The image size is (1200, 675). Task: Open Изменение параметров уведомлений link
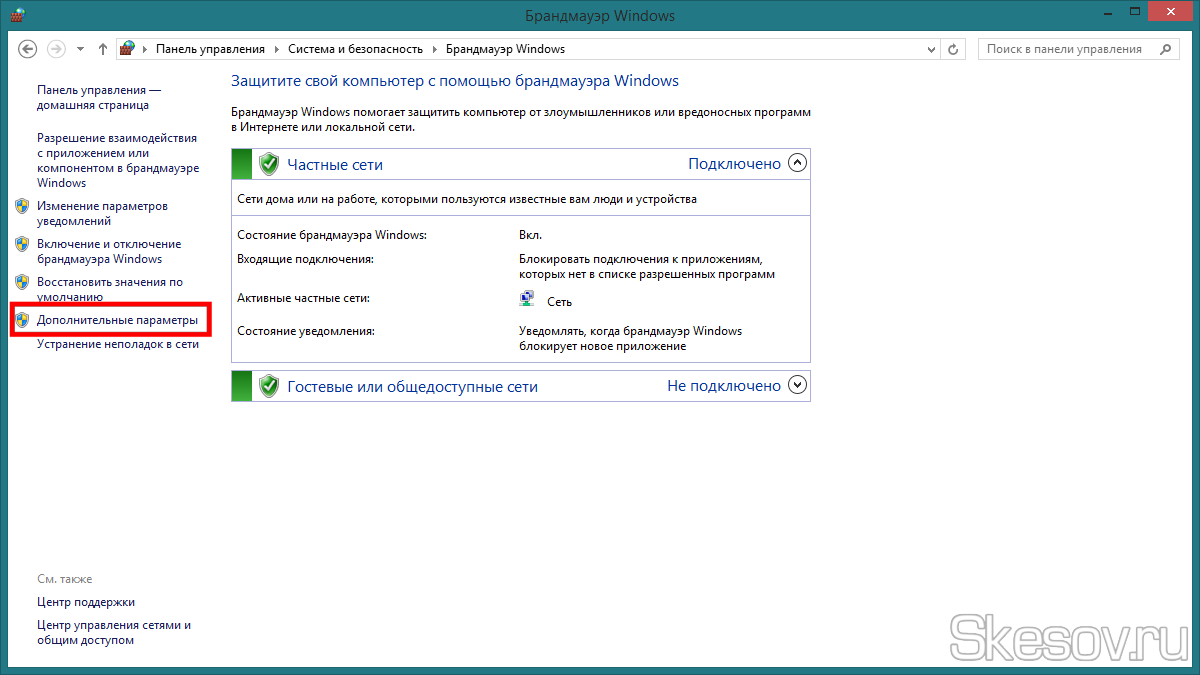[x=102, y=213]
